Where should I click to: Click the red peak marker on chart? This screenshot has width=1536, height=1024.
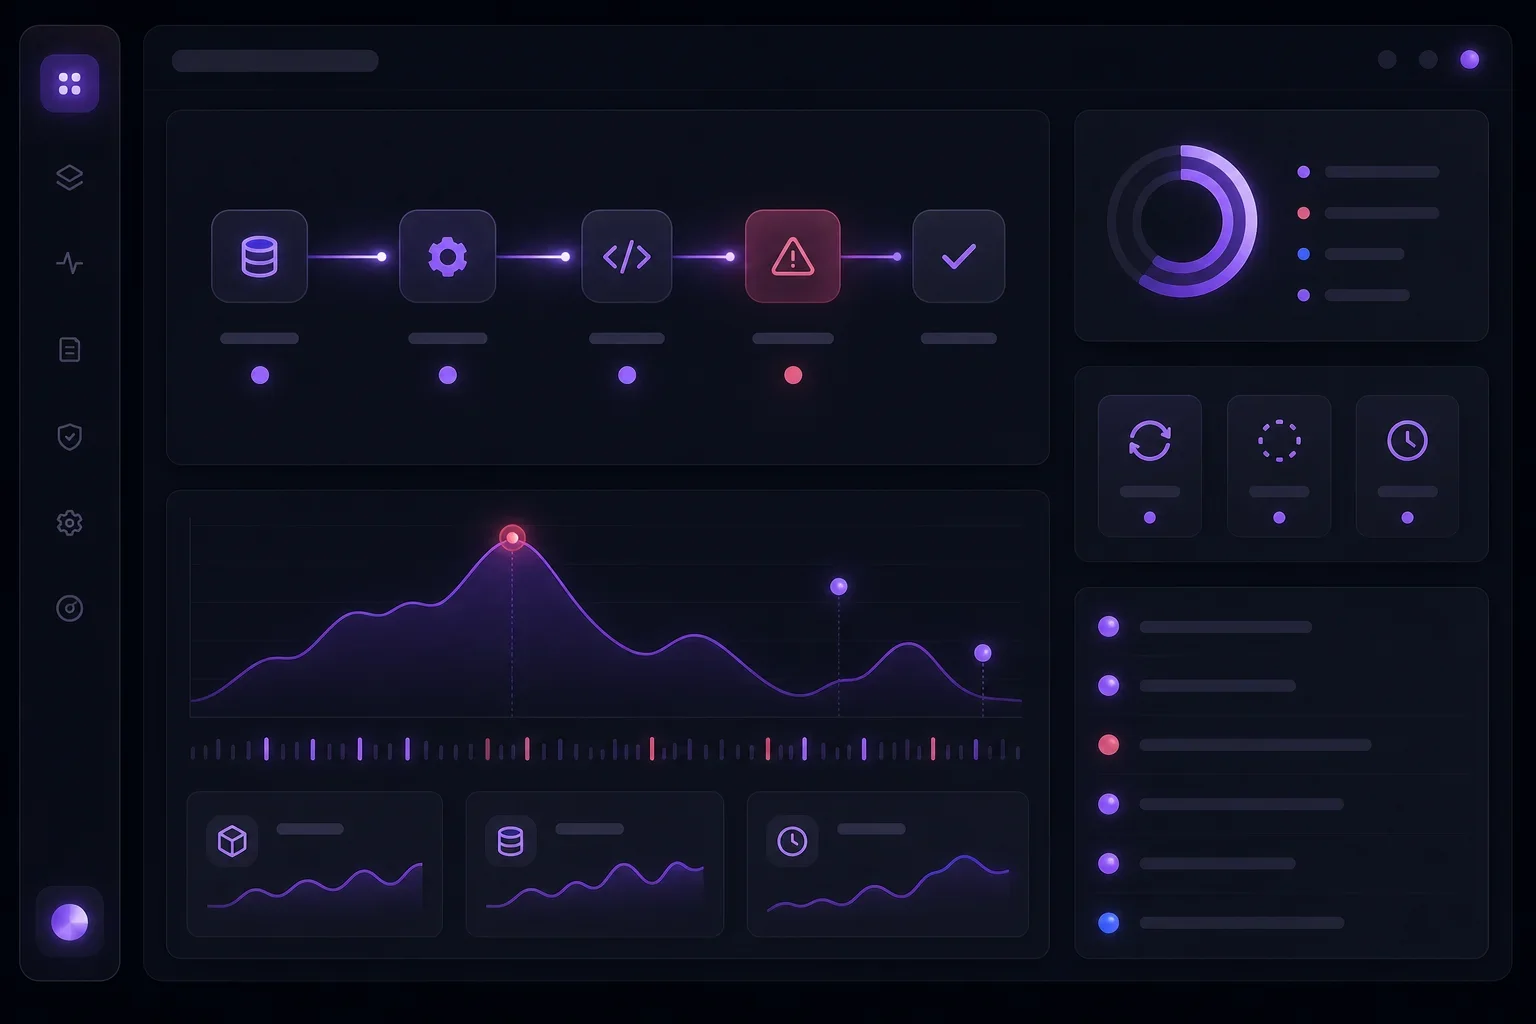(512, 538)
